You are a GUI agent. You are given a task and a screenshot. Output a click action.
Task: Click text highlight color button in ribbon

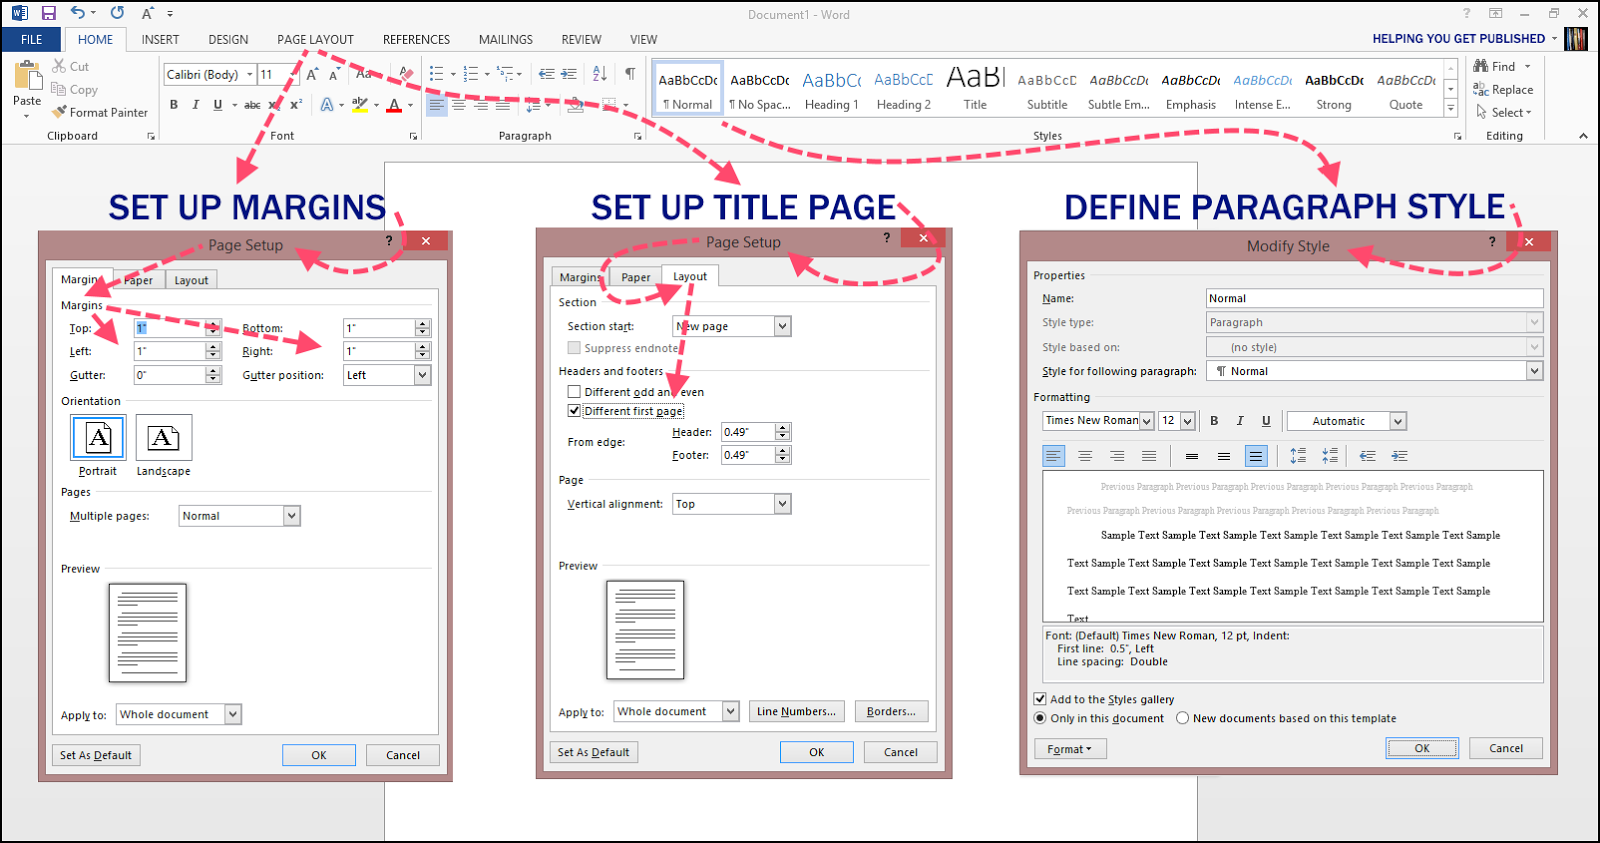pos(360,104)
